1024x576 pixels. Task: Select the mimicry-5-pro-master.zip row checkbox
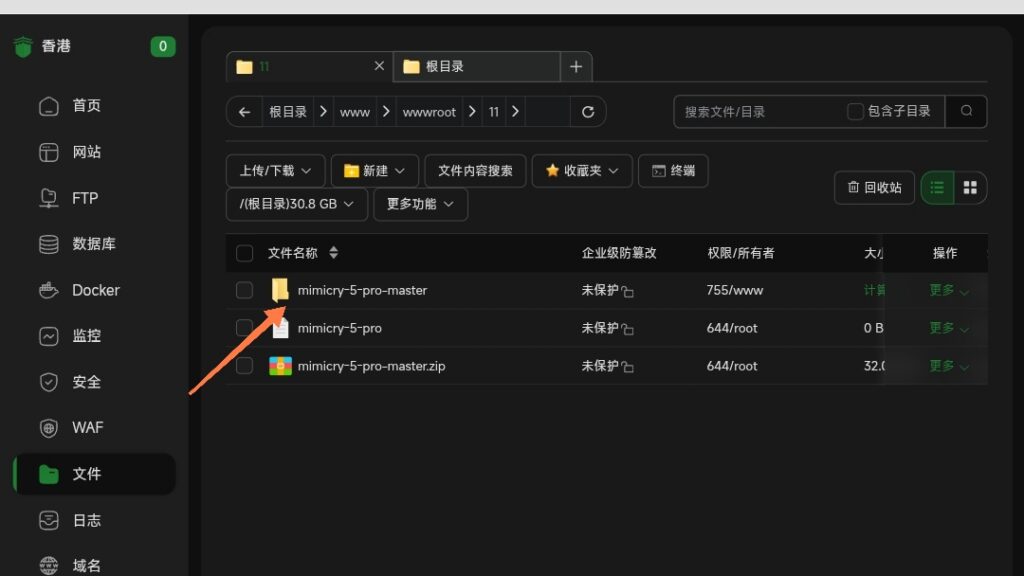point(244,366)
